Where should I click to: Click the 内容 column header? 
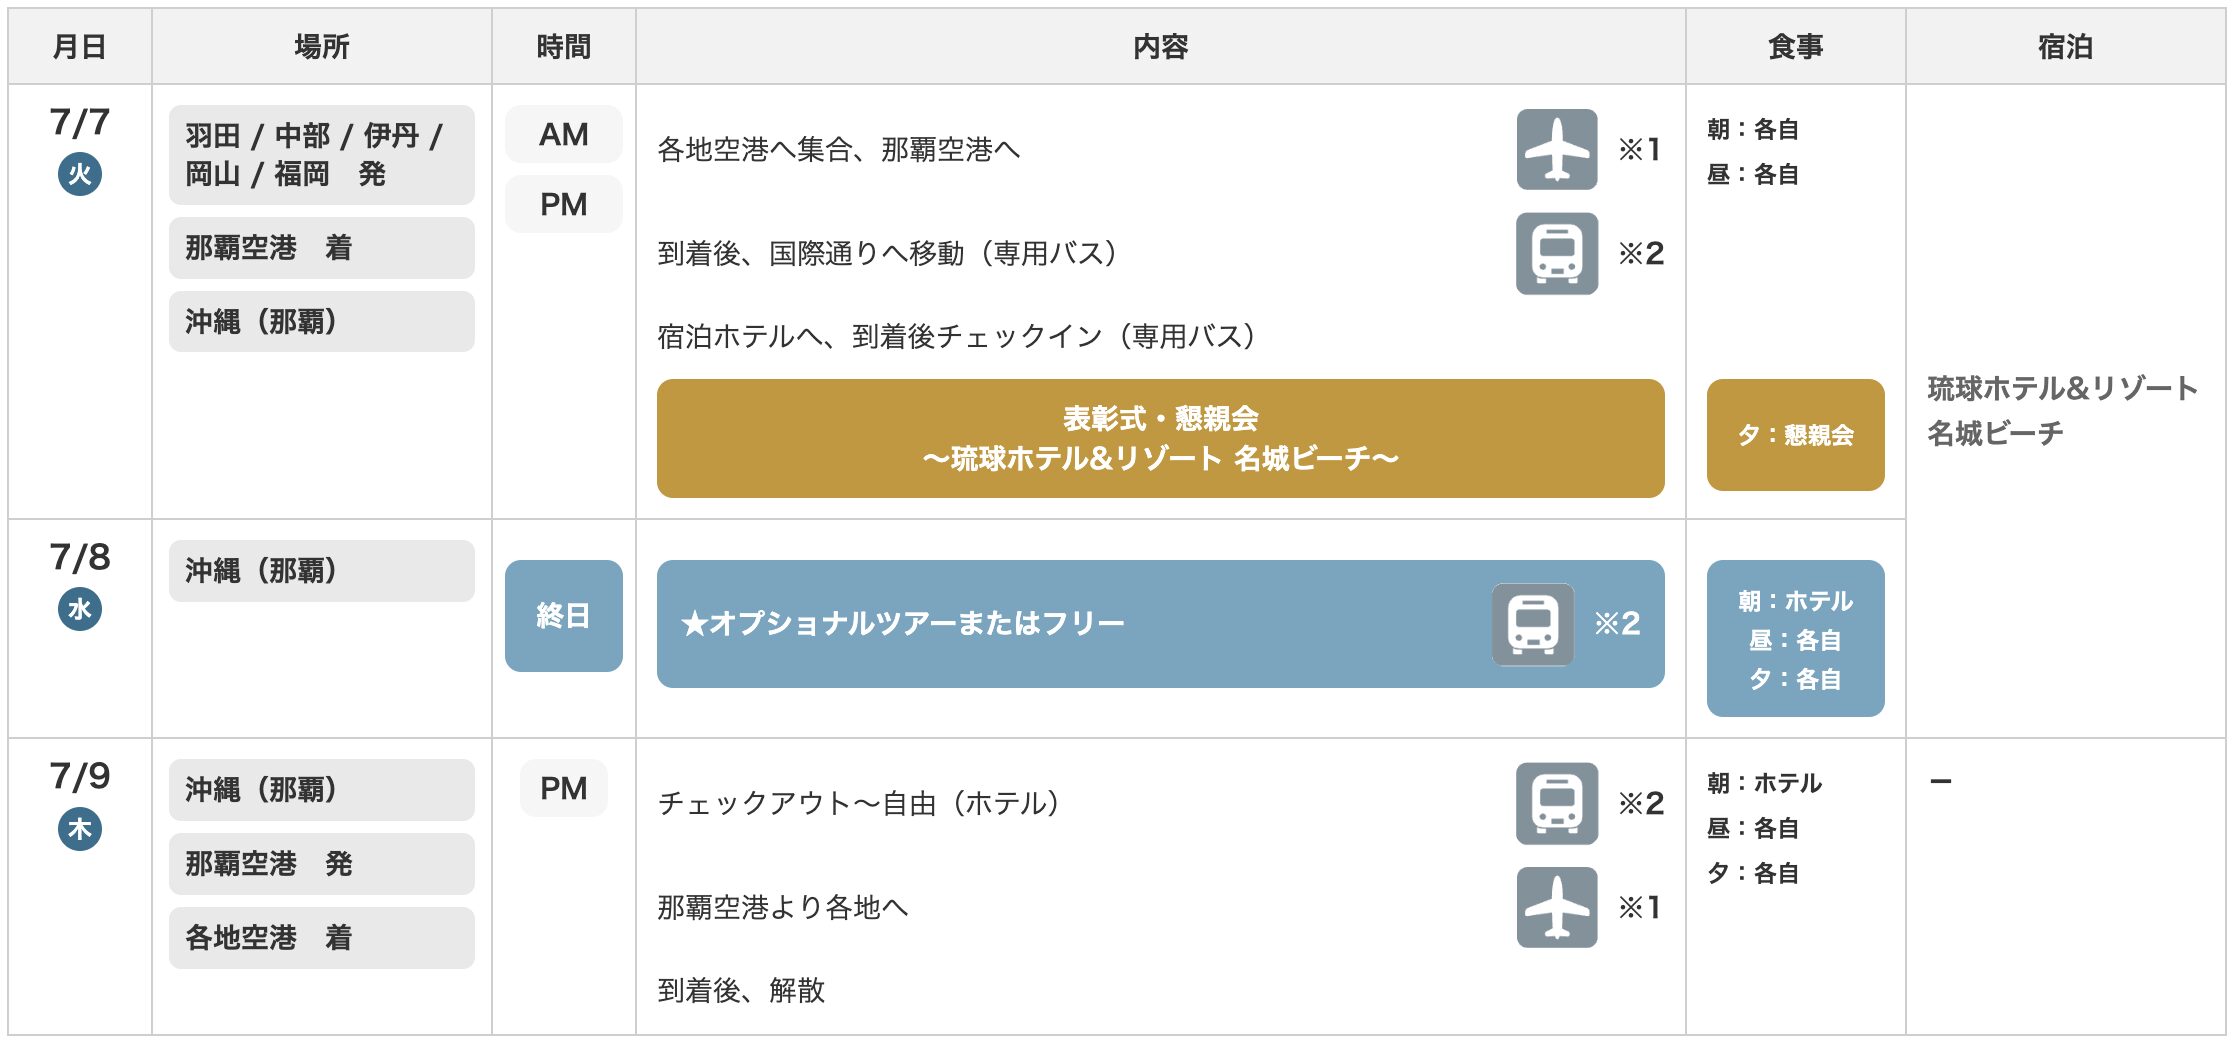[1160, 47]
